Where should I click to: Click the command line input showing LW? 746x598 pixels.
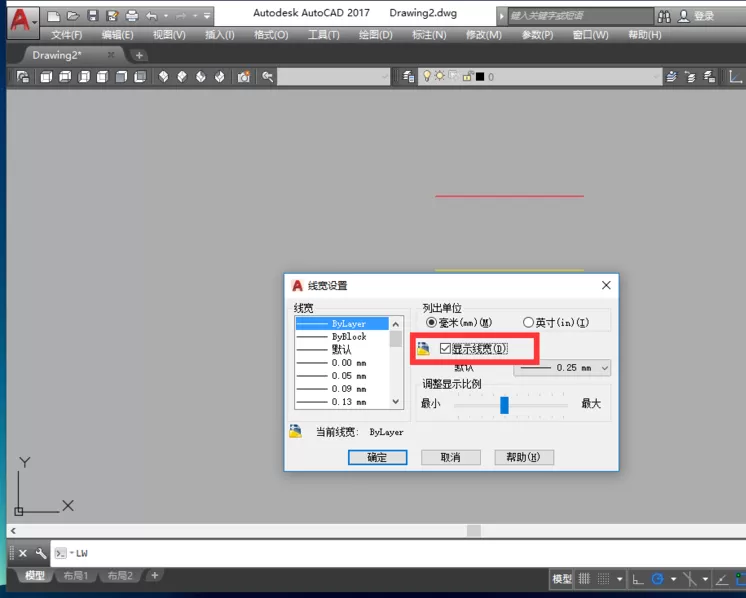(398, 553)
